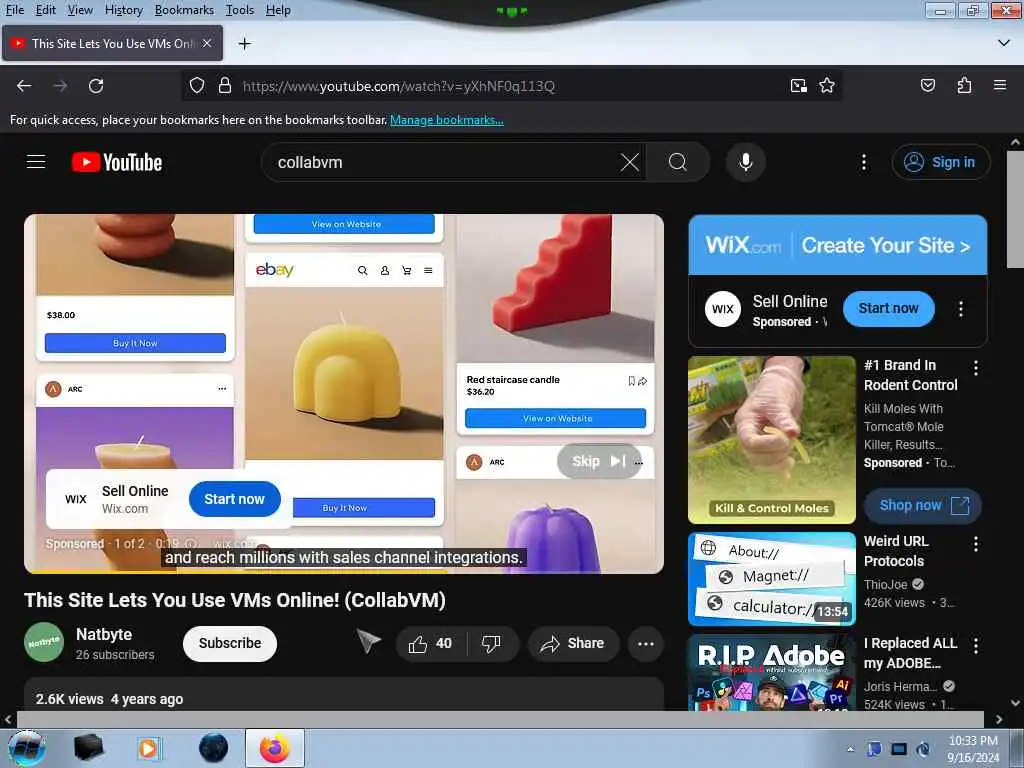1024x768 pixels.
Task: Open the Bookmarks menu
Action: click(x=184, y=10)
